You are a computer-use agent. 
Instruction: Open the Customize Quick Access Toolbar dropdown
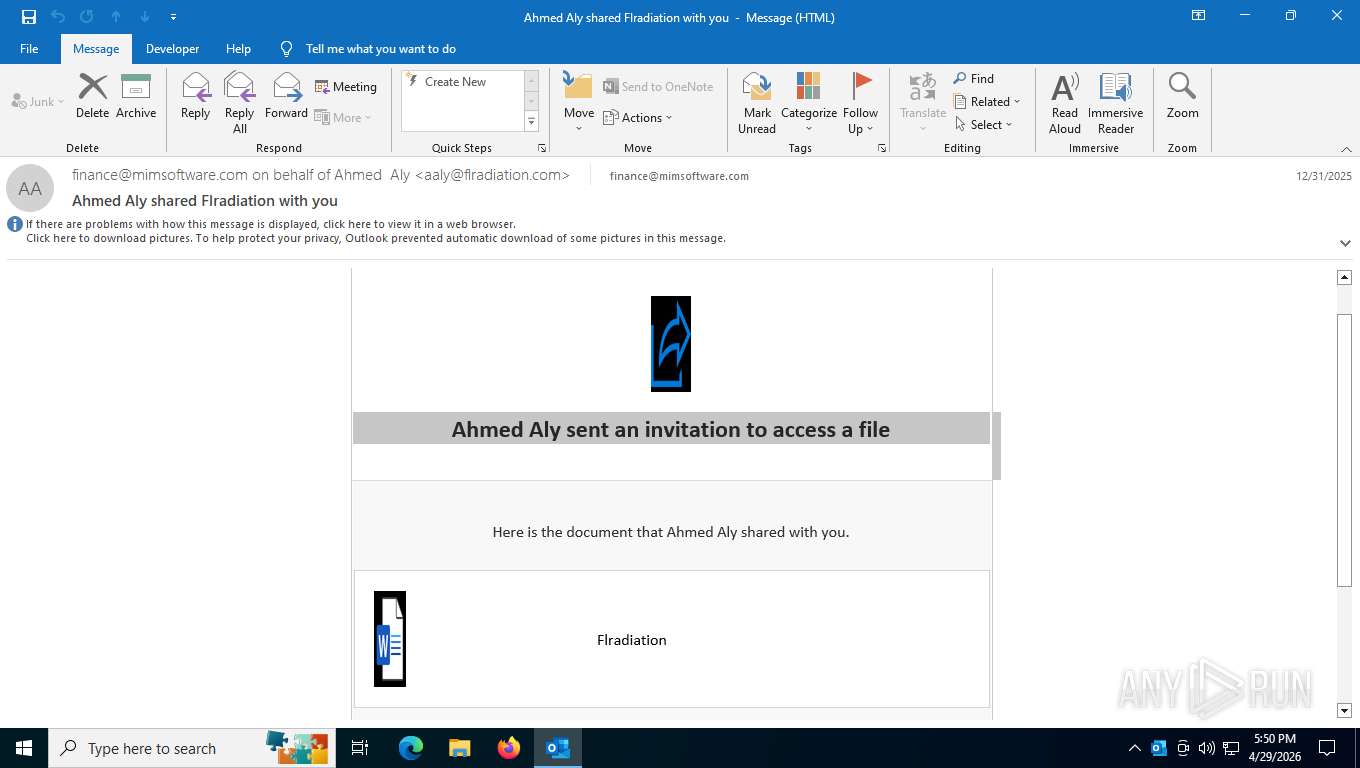pyautogui.click(x=173, y=17)
